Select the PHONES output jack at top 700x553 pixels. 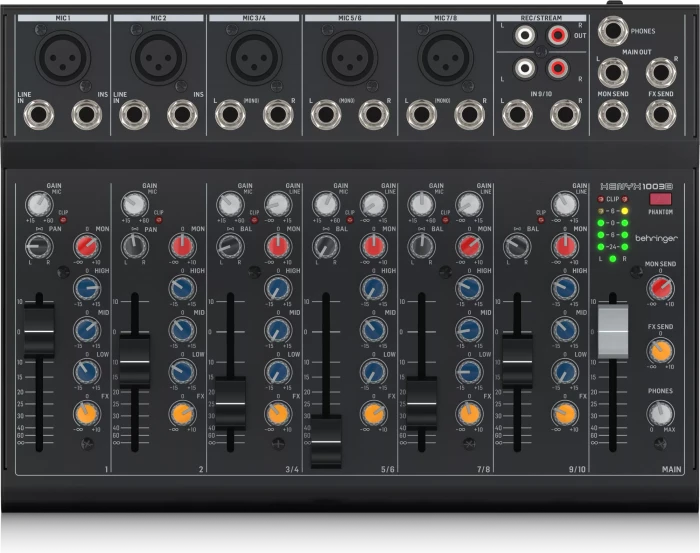pos(613,31)
